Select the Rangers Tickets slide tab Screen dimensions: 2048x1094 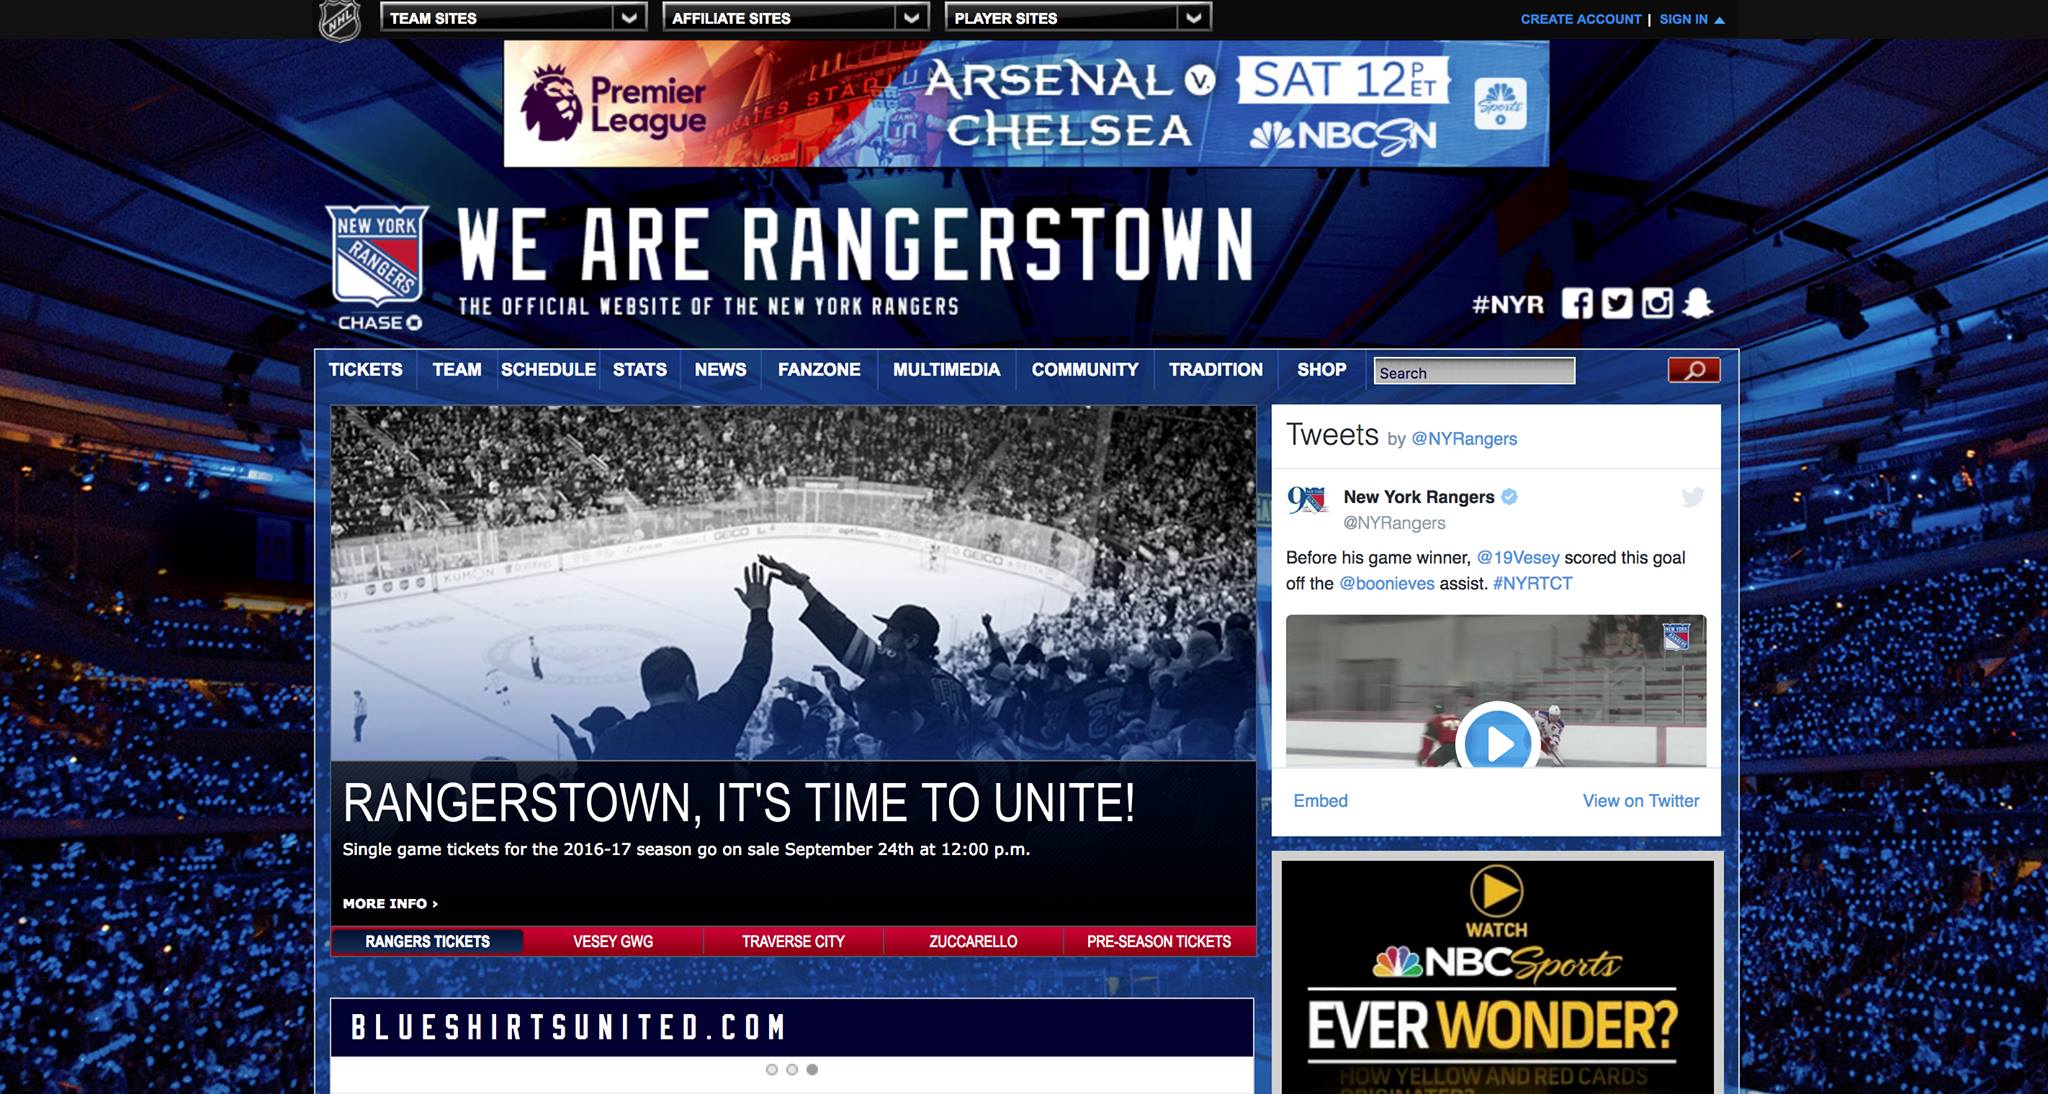[427, 941]
